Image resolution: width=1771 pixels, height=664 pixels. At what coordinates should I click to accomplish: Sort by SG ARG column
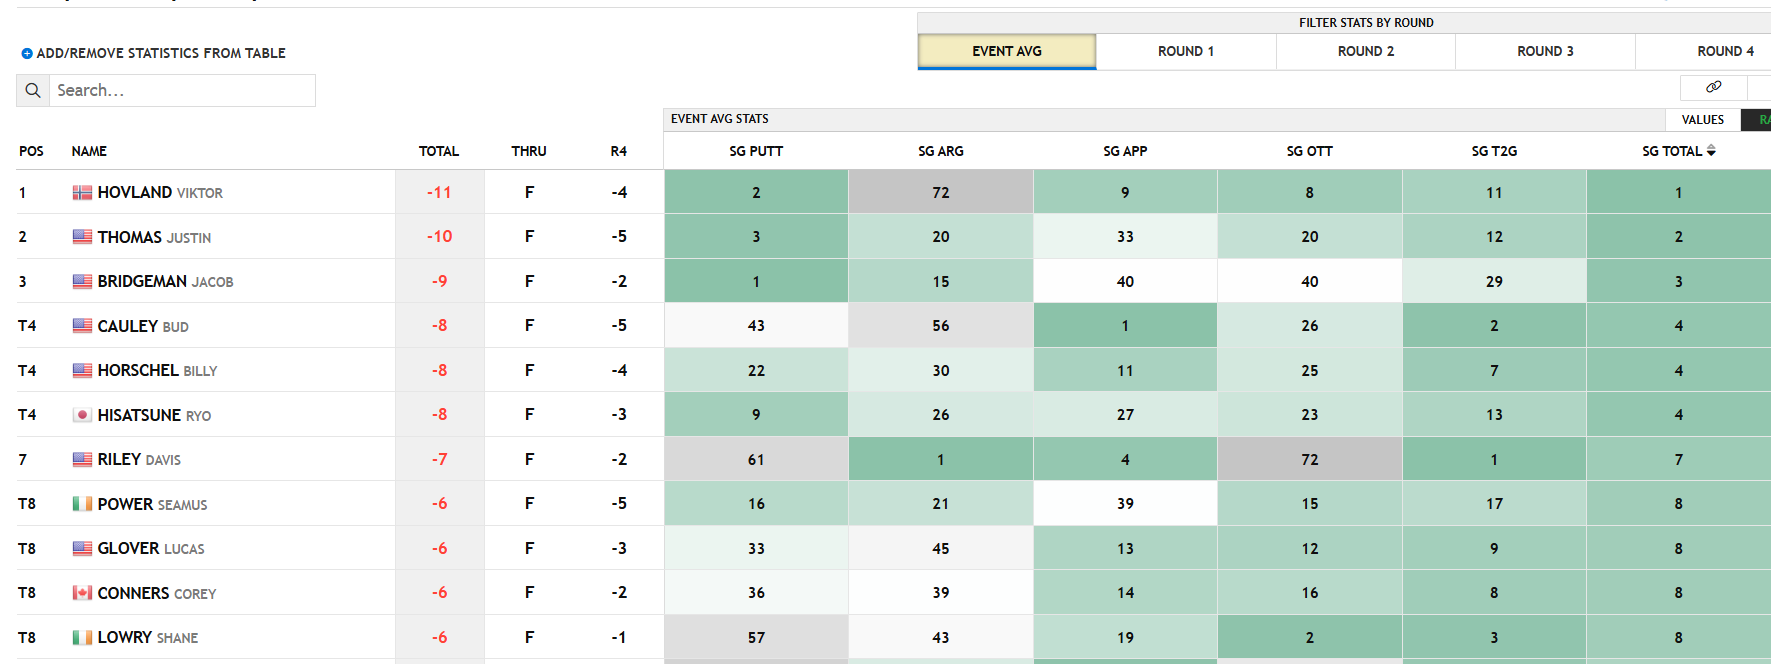941,151
